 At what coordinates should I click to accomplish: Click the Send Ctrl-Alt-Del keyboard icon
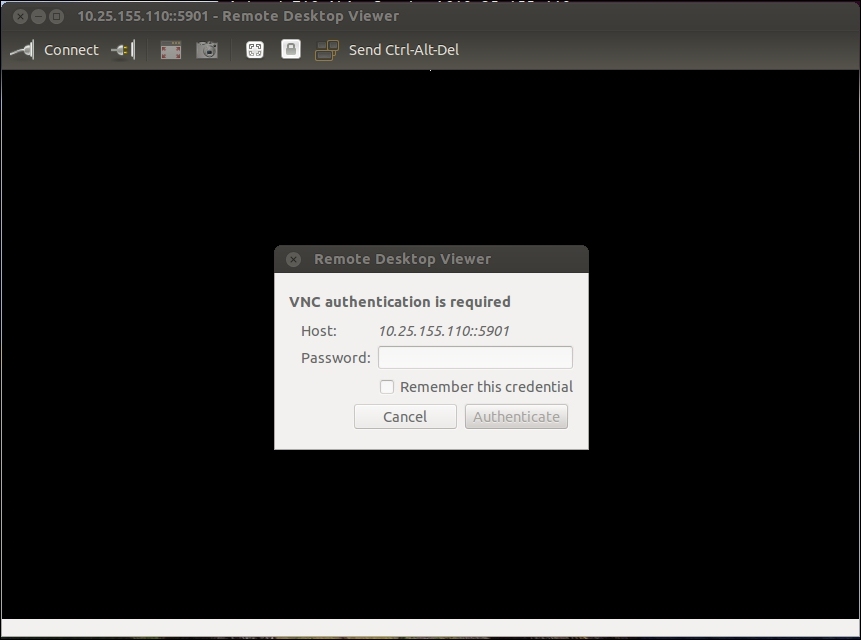tap(326, 48)
